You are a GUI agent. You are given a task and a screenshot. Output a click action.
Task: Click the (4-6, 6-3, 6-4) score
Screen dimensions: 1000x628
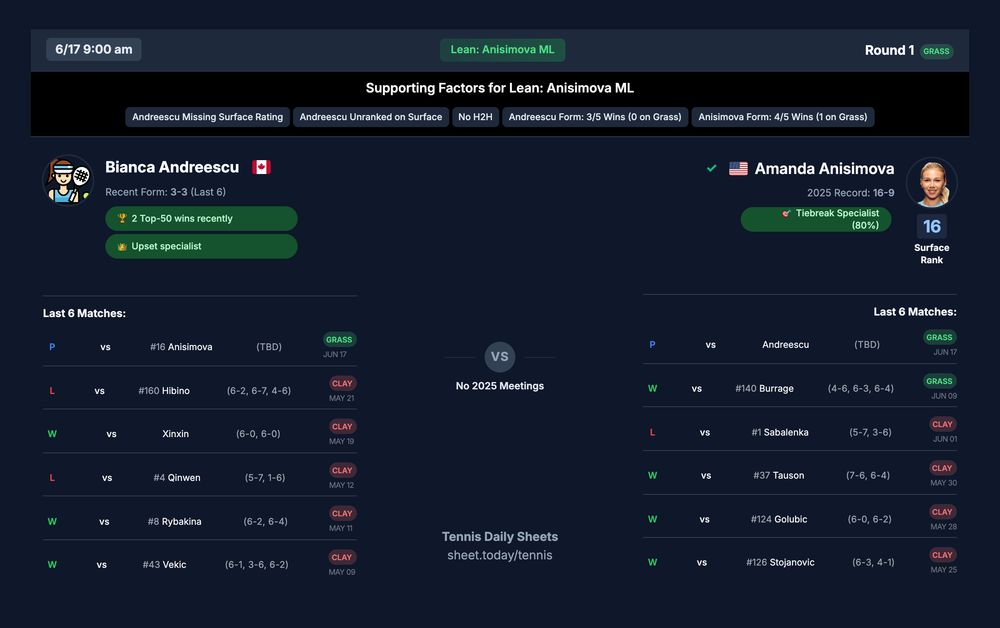860,388
